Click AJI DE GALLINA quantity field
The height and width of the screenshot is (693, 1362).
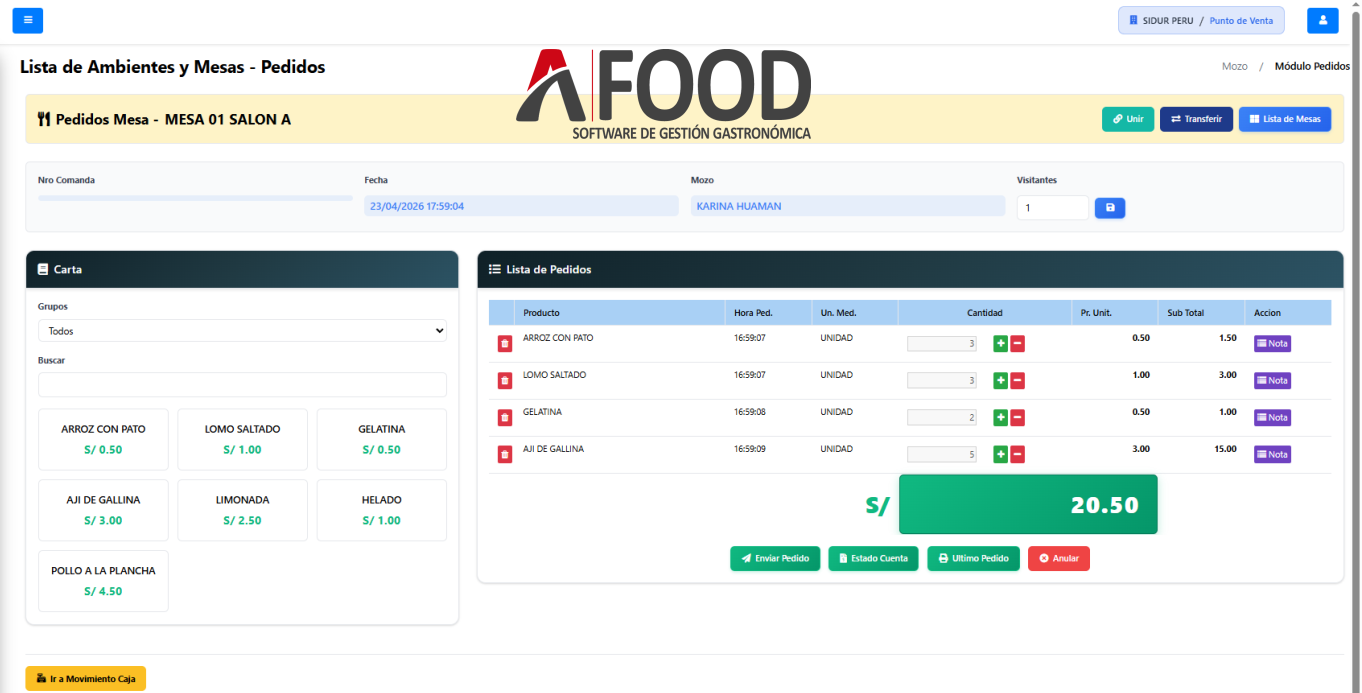pos(942,455)
